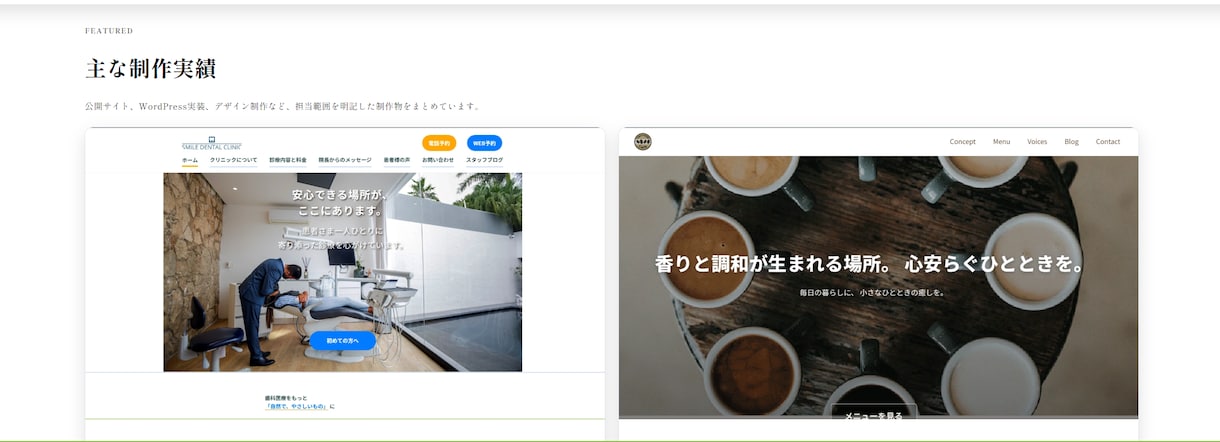Viewport: 1220px width, 442px height.
Task: Open Menu in the cafe site nav
Action: [1001, 142]
